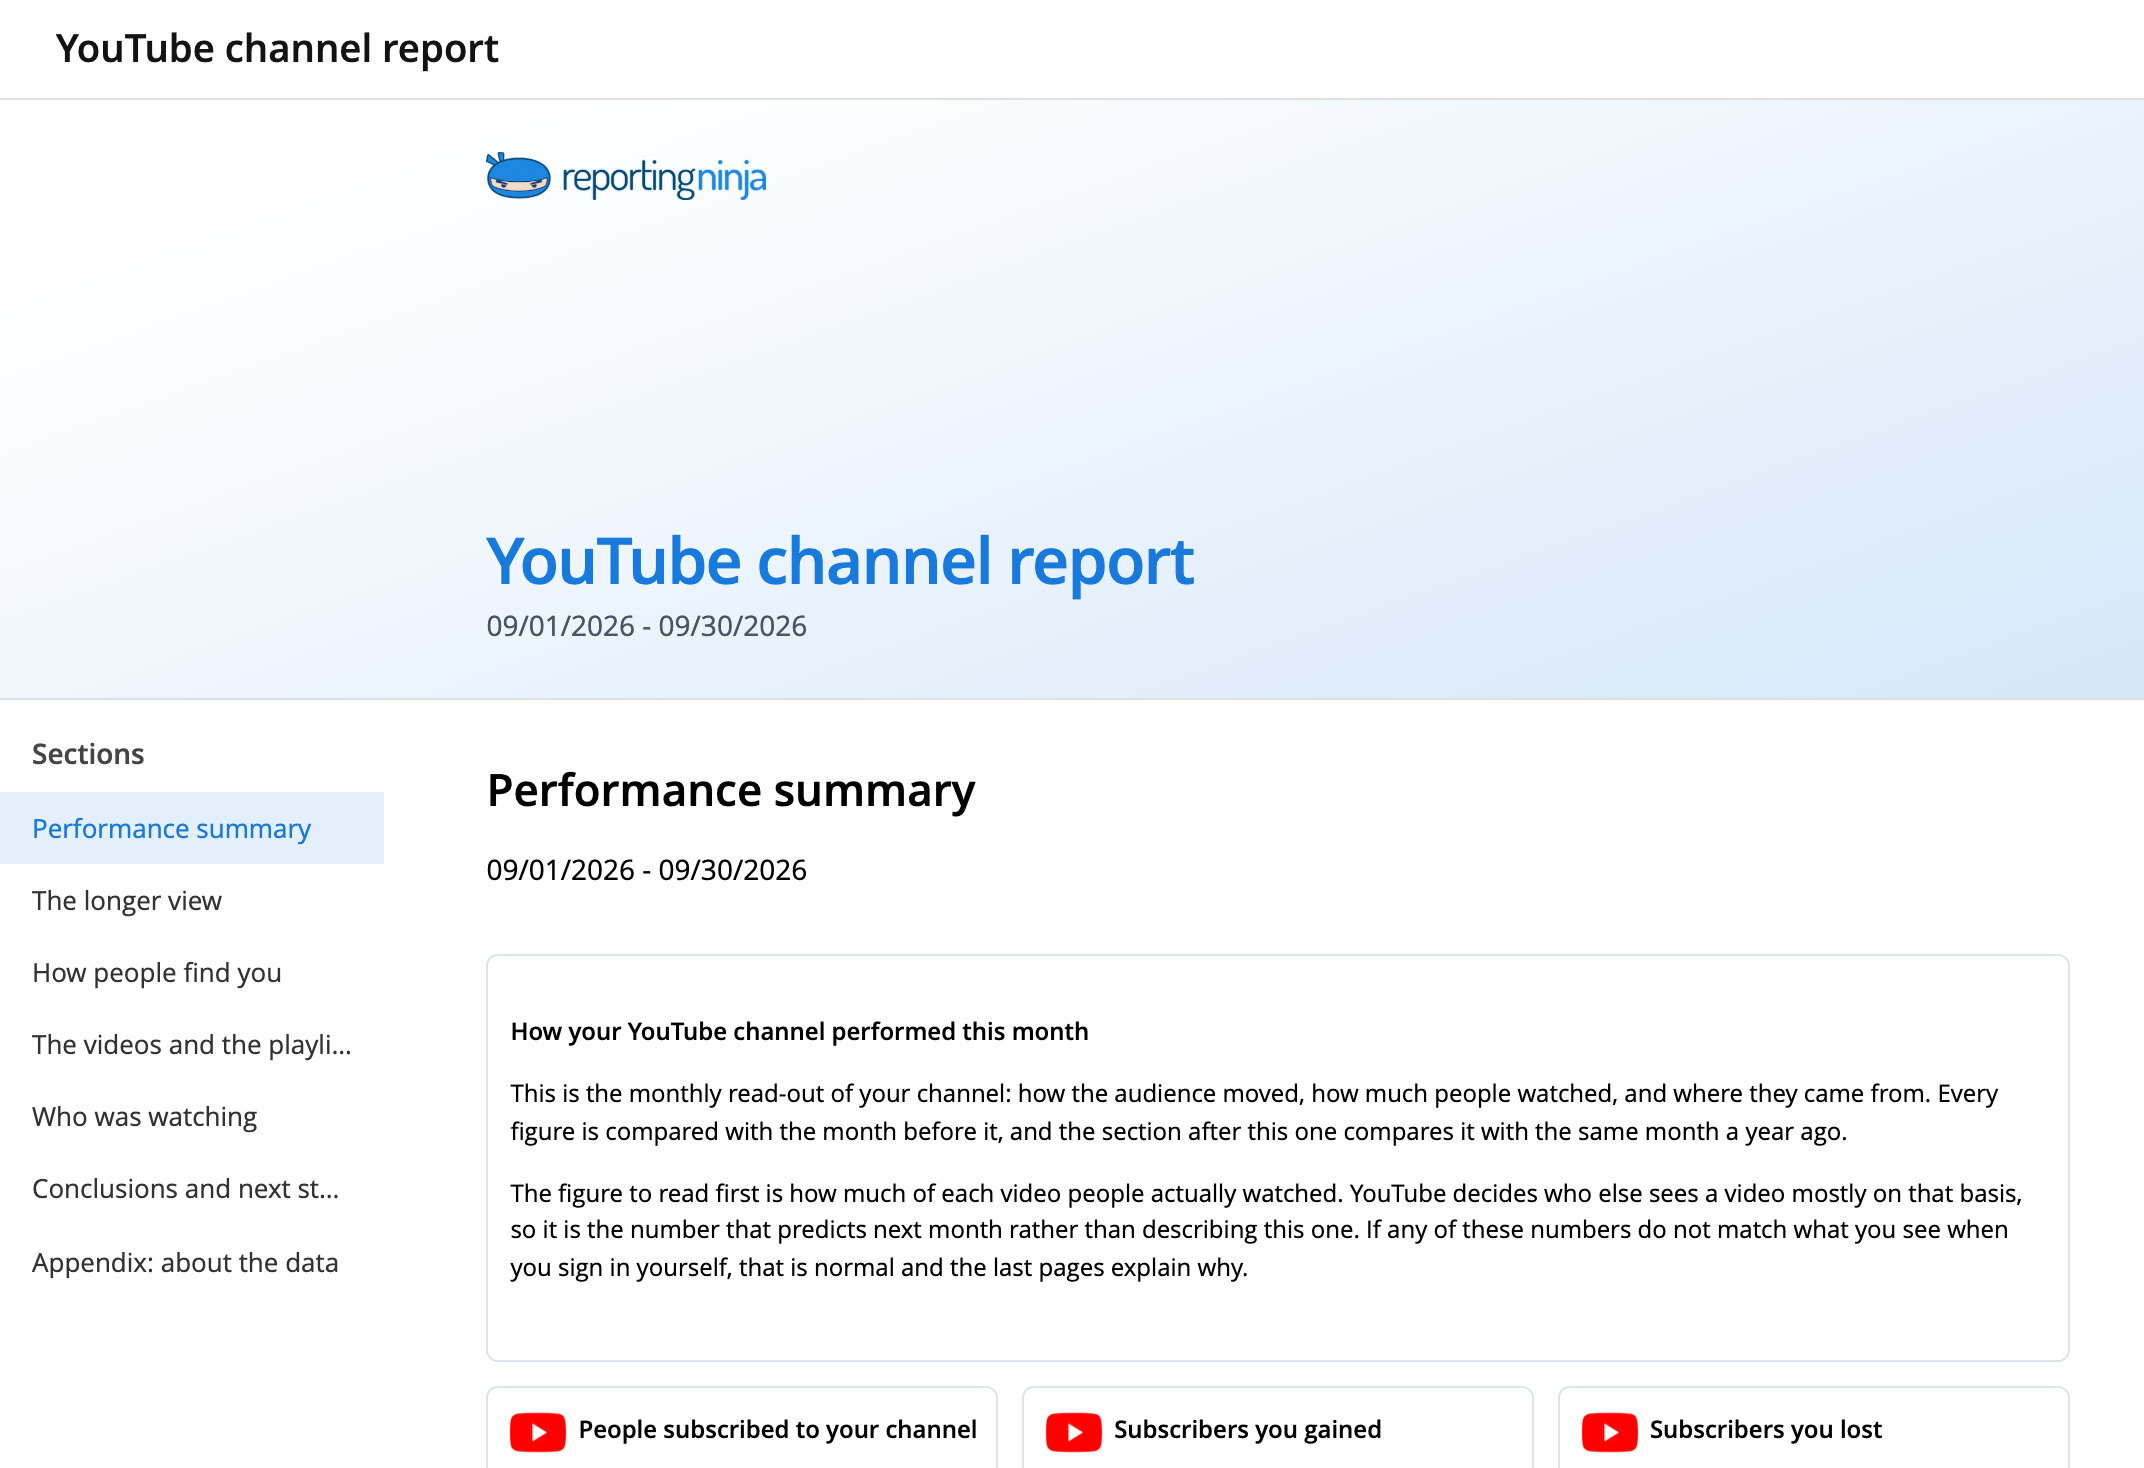Click the Performance summary heading
The image size is (2144, 1468).
click(x=730, y=790)
